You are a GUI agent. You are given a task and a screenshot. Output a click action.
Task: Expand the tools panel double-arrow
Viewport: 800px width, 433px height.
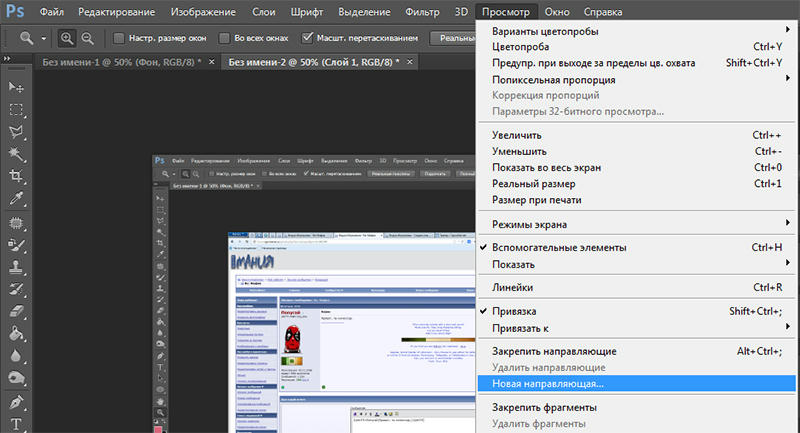pos(7,59)
